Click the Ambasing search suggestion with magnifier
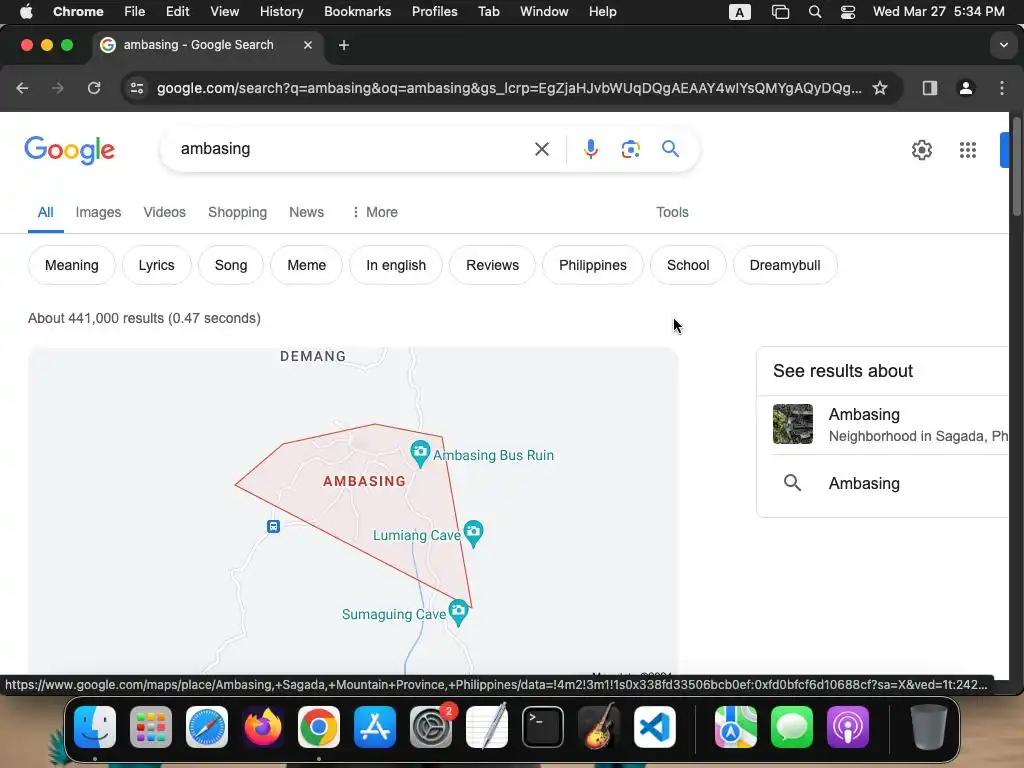This screenshot has height=768, width=1024. tap(883, 483)
